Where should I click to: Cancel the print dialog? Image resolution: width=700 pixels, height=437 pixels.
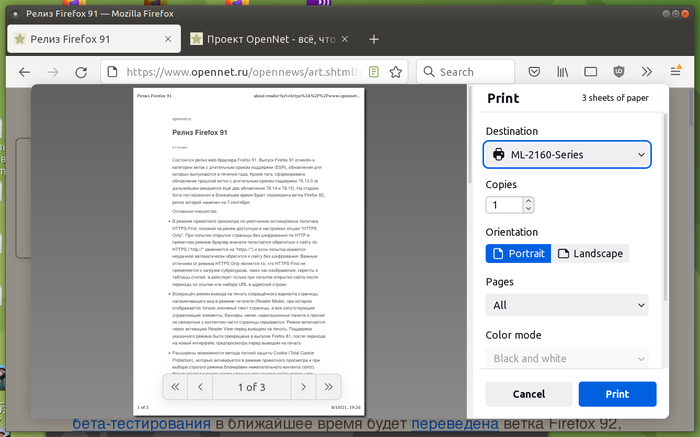coord(529,394)
